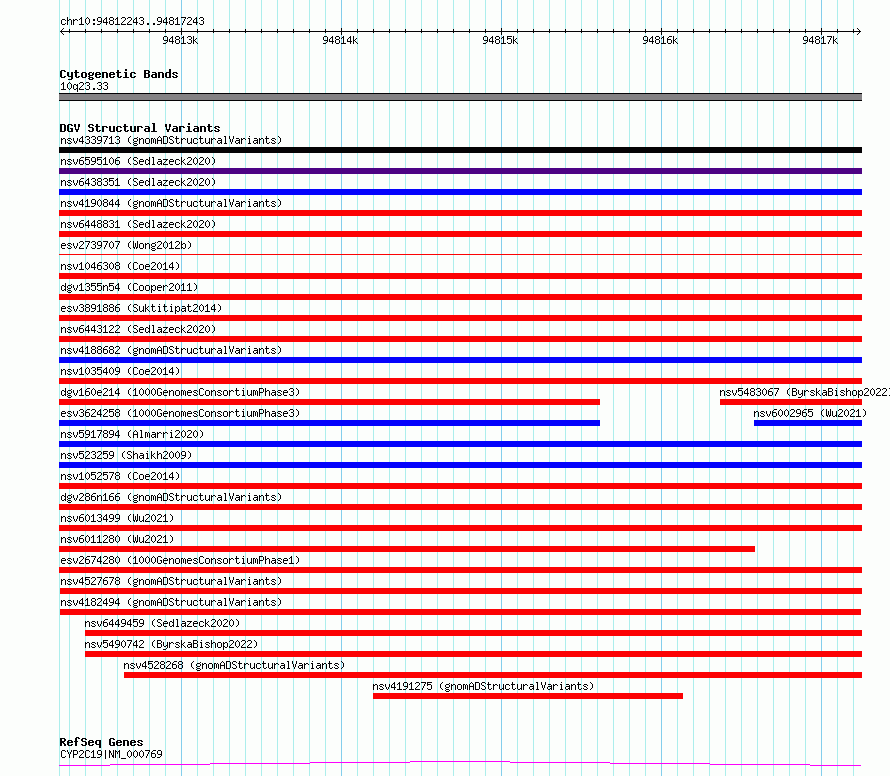Click the 94817k ruler tick label
This screenshot has height=776, width=890.
tap(820, 40)
